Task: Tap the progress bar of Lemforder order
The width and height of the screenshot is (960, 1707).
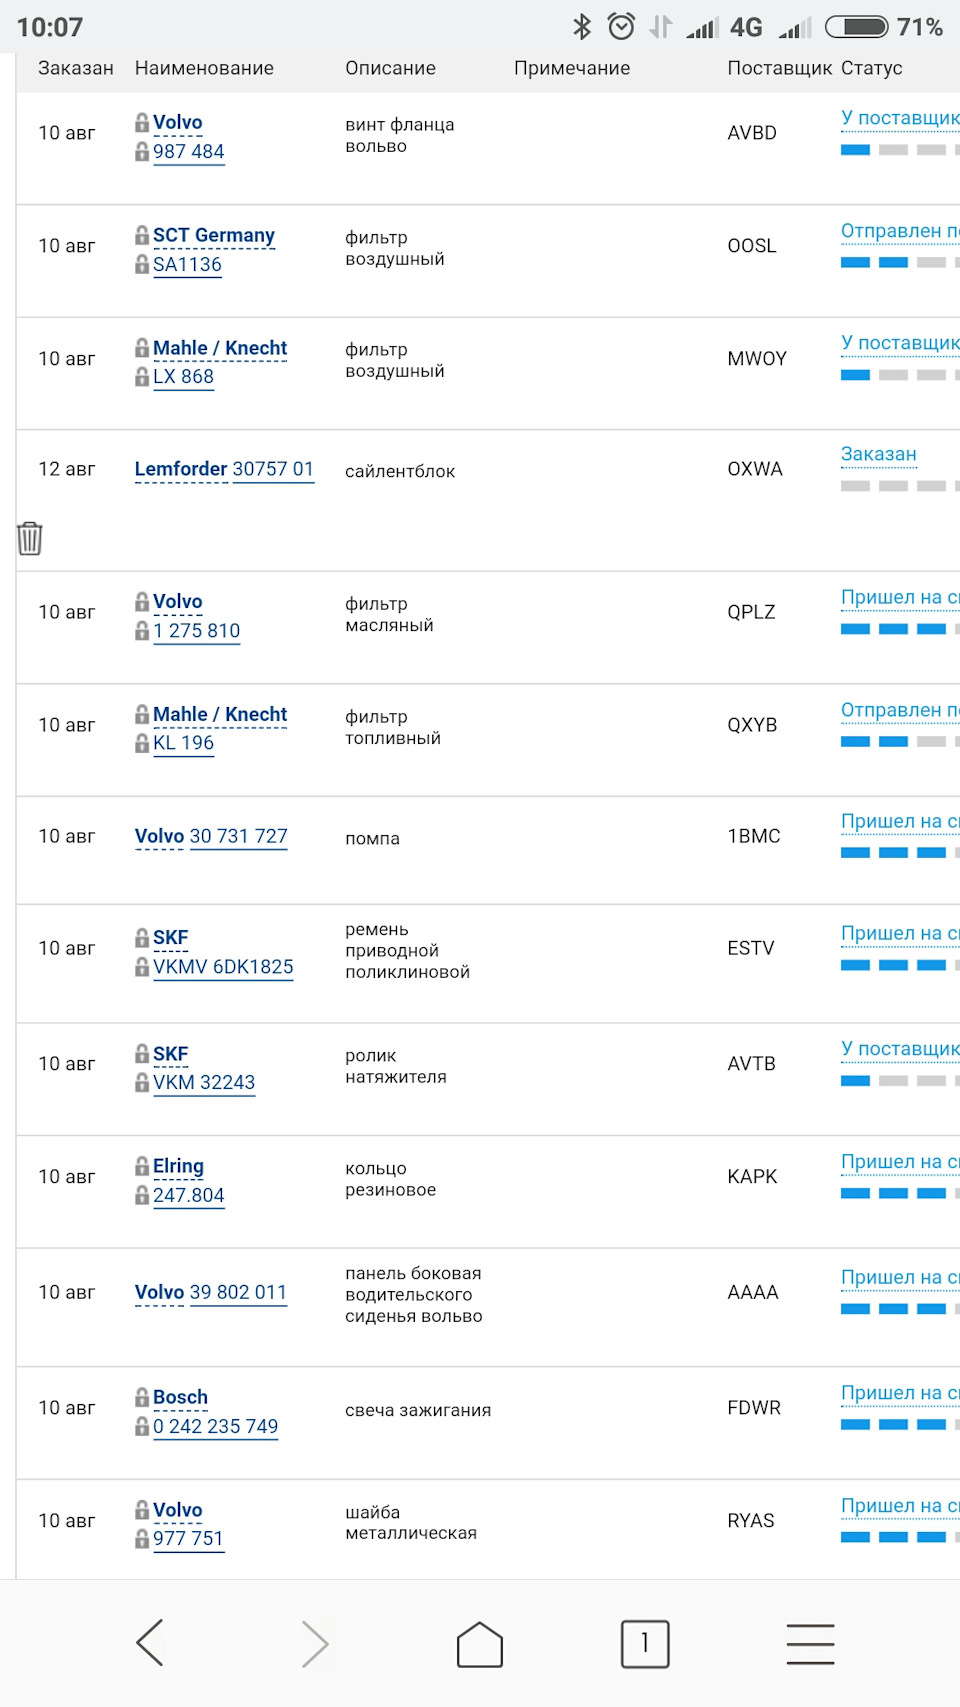Action: (893, 486)
